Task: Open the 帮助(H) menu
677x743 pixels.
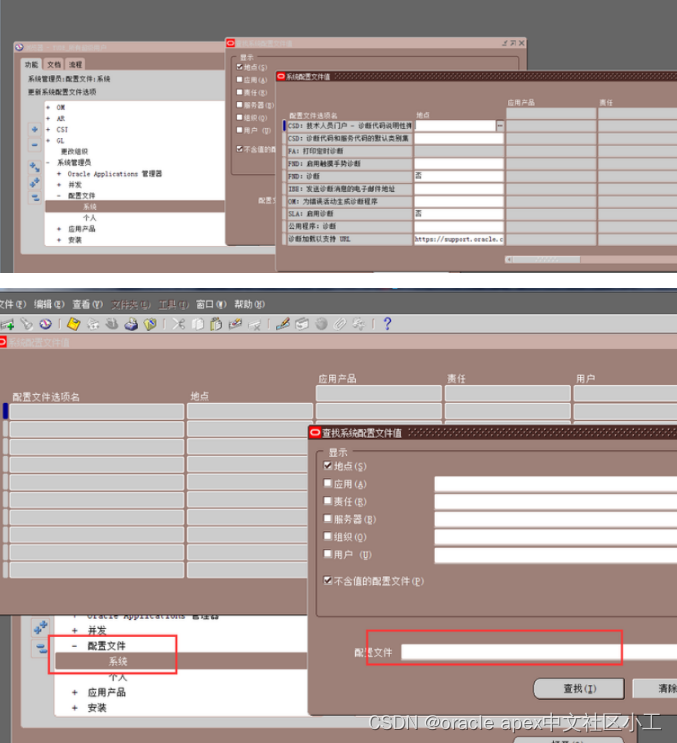Action: pyautogui.click(x=250, y=304)
